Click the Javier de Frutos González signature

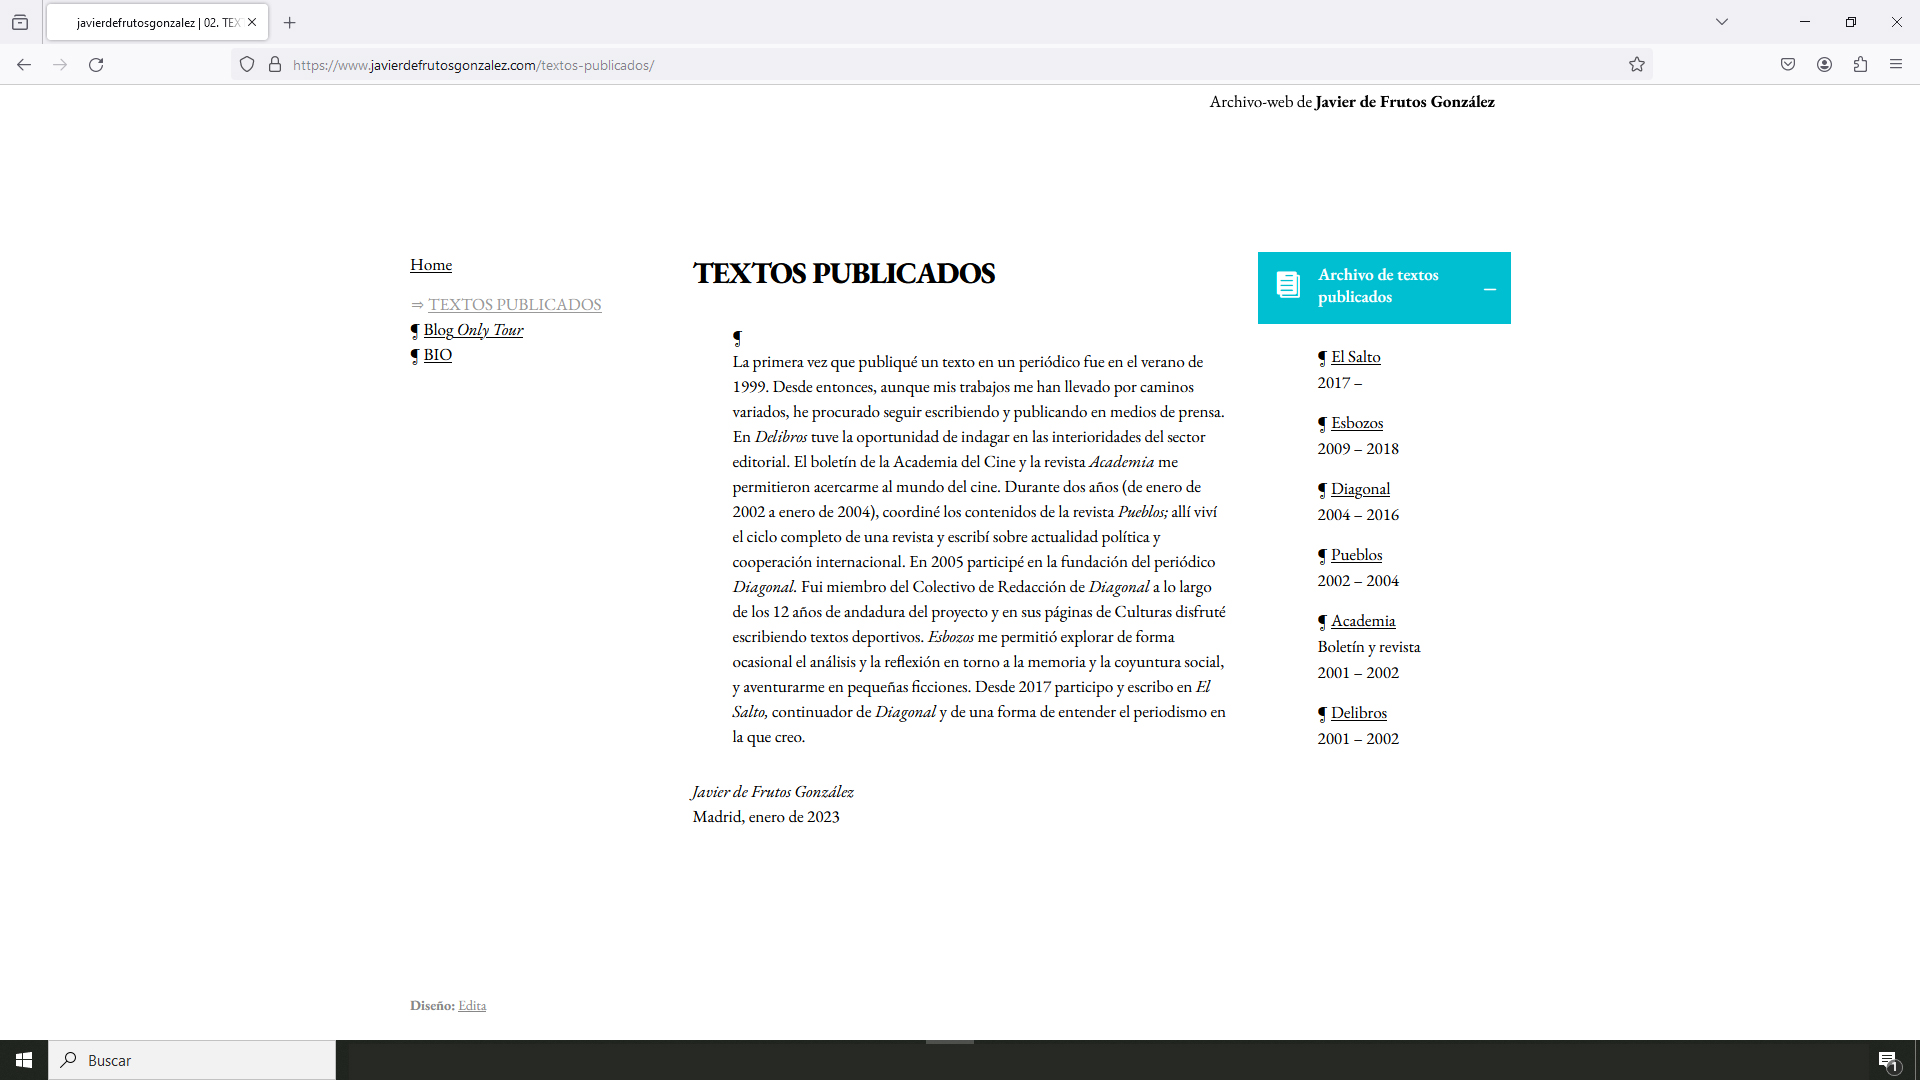773,792
